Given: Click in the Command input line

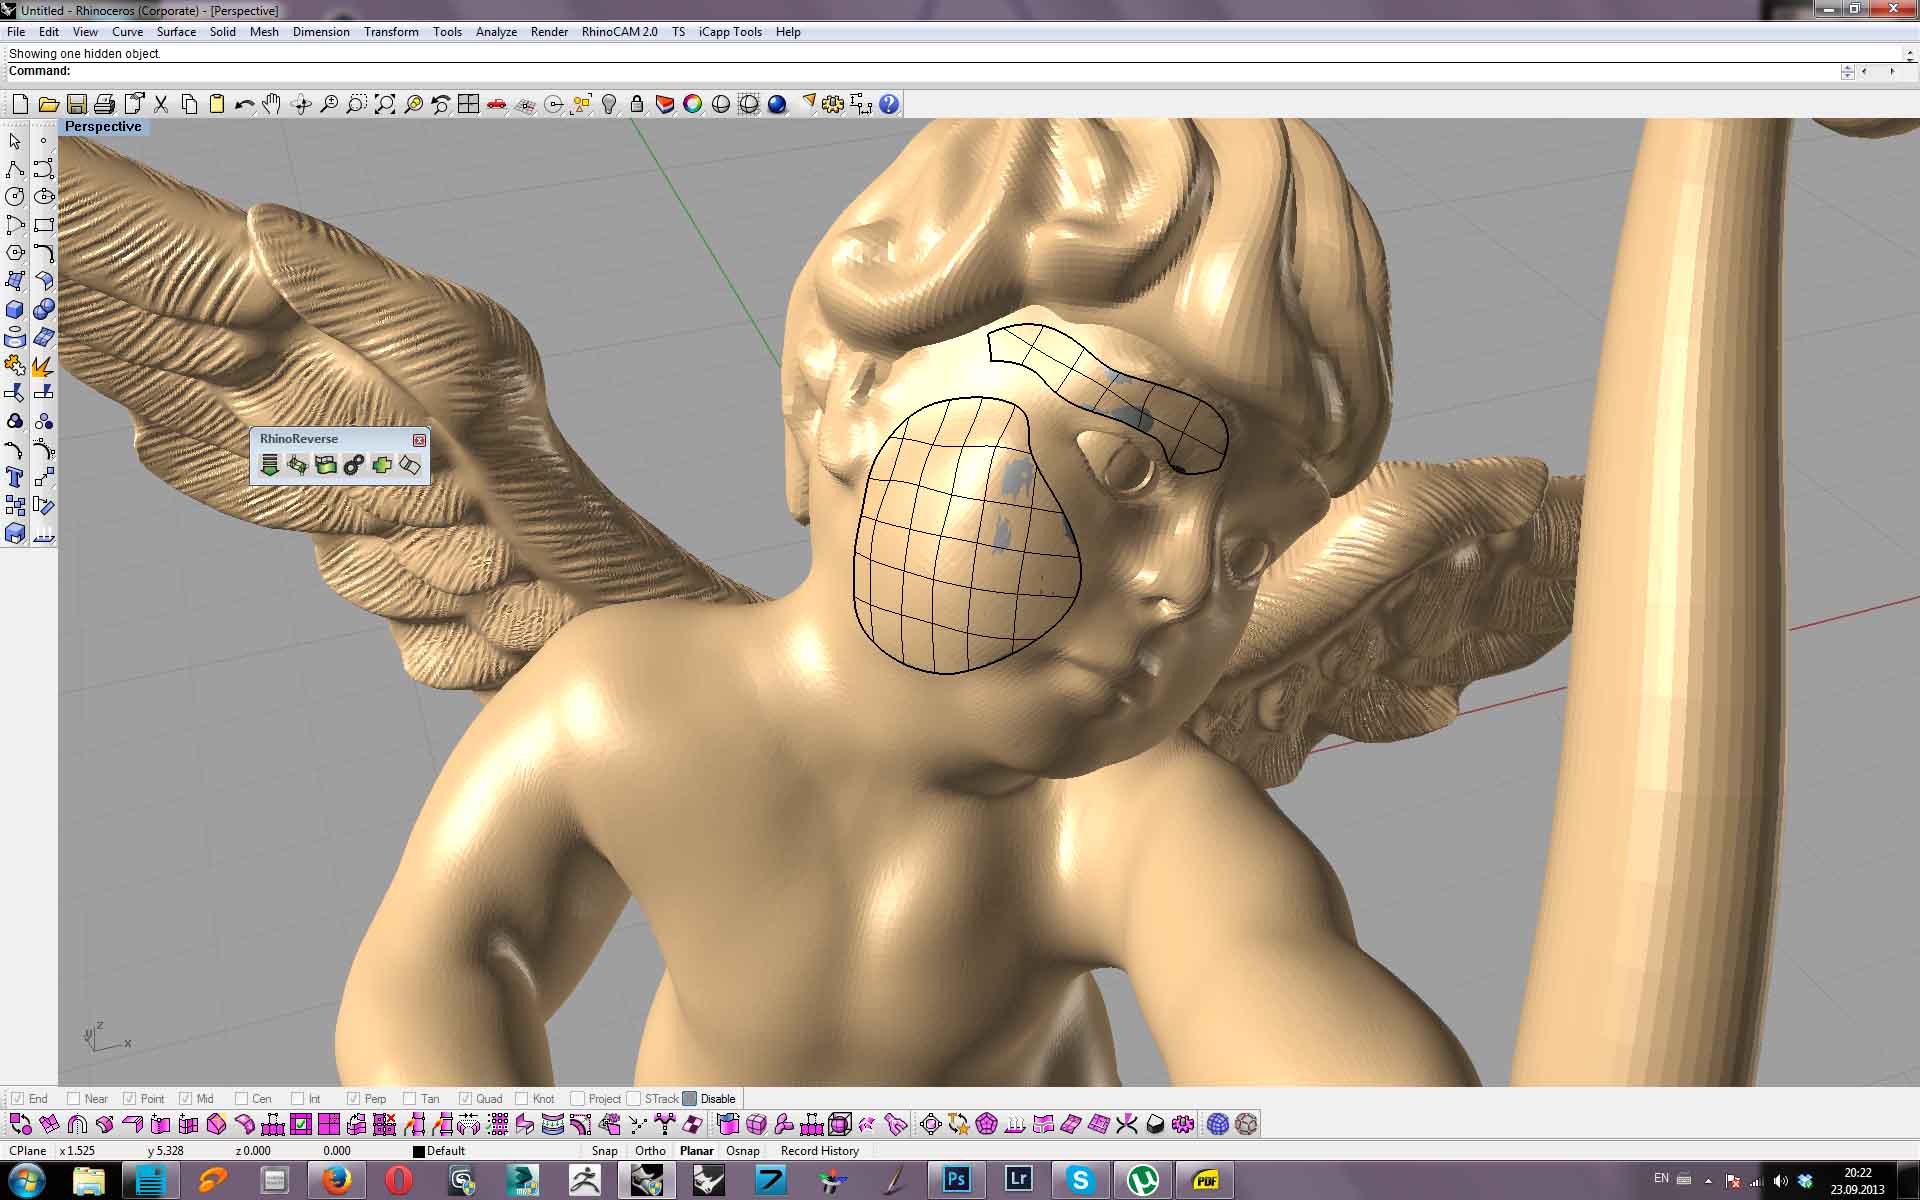Looking at the screenshot, I should (x=900, y=71).
